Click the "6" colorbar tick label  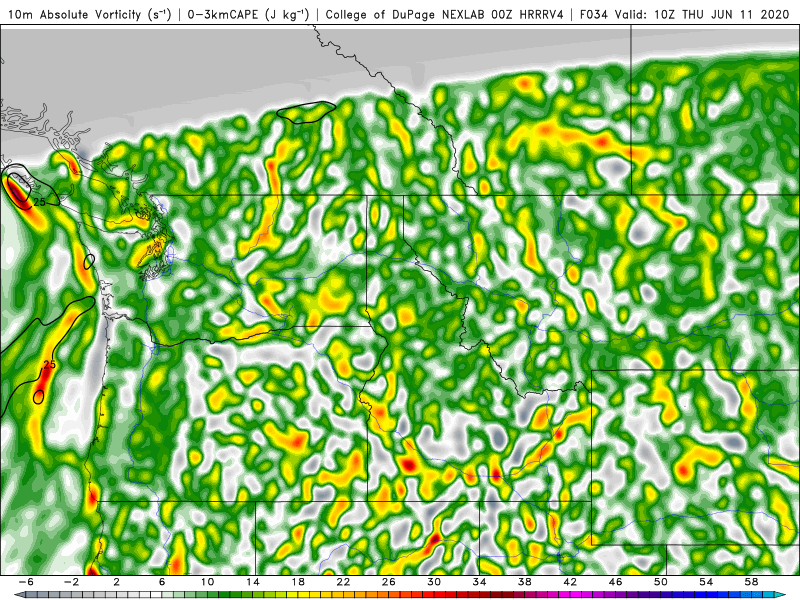click(162, 582)
